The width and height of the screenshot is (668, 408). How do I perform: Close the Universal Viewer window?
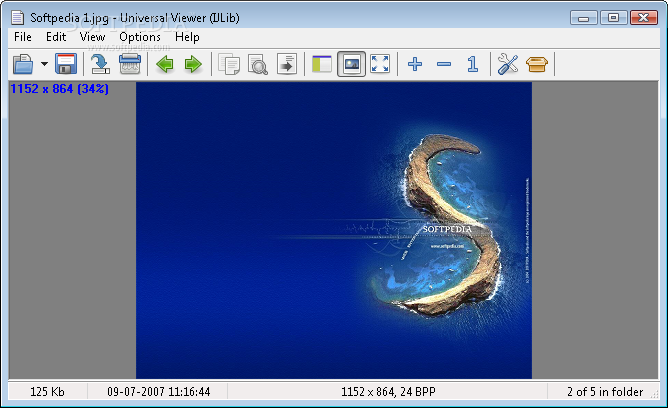pos(644,18)
